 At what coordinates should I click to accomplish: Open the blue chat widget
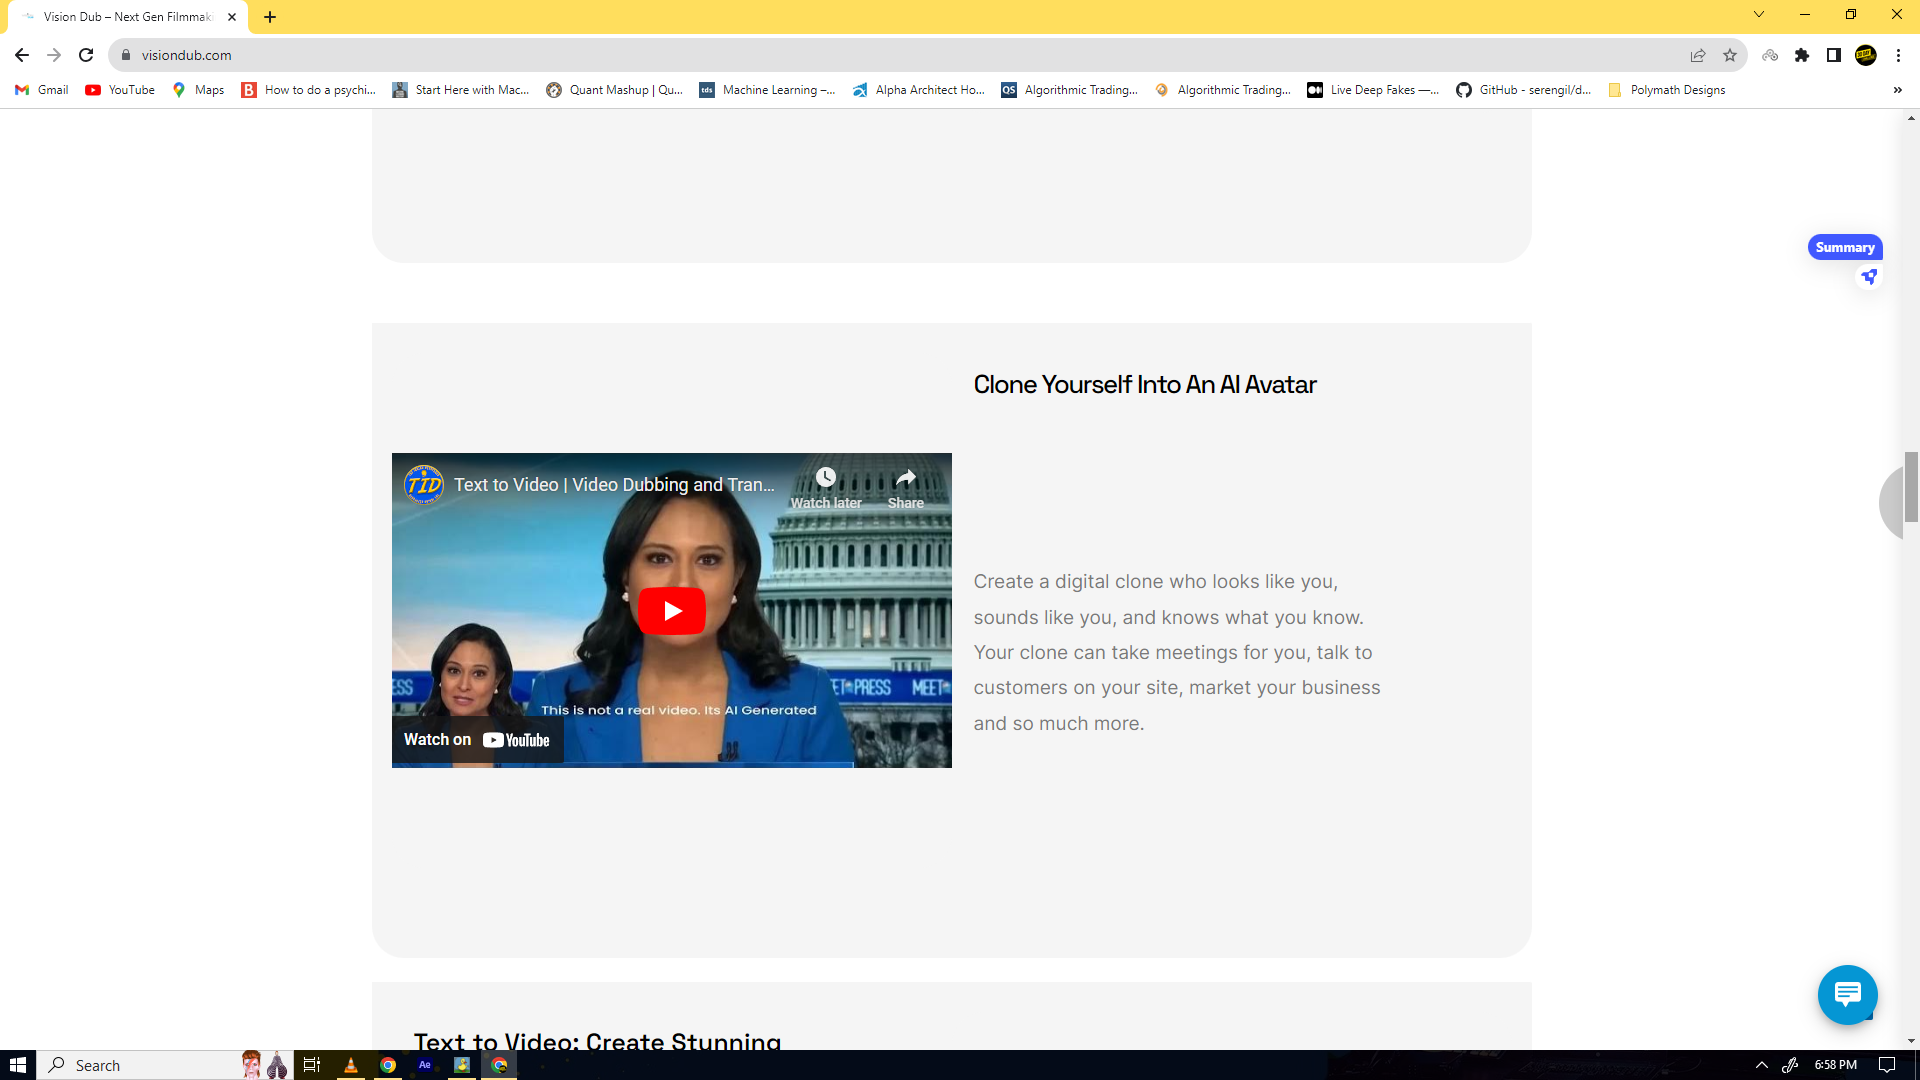1847,994
